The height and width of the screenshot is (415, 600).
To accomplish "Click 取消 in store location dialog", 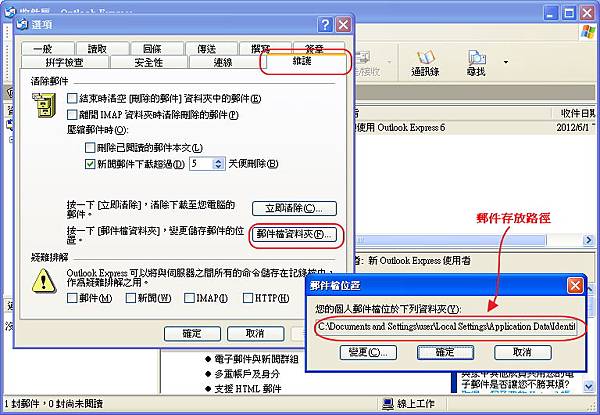I will click(x=523, y=352).
